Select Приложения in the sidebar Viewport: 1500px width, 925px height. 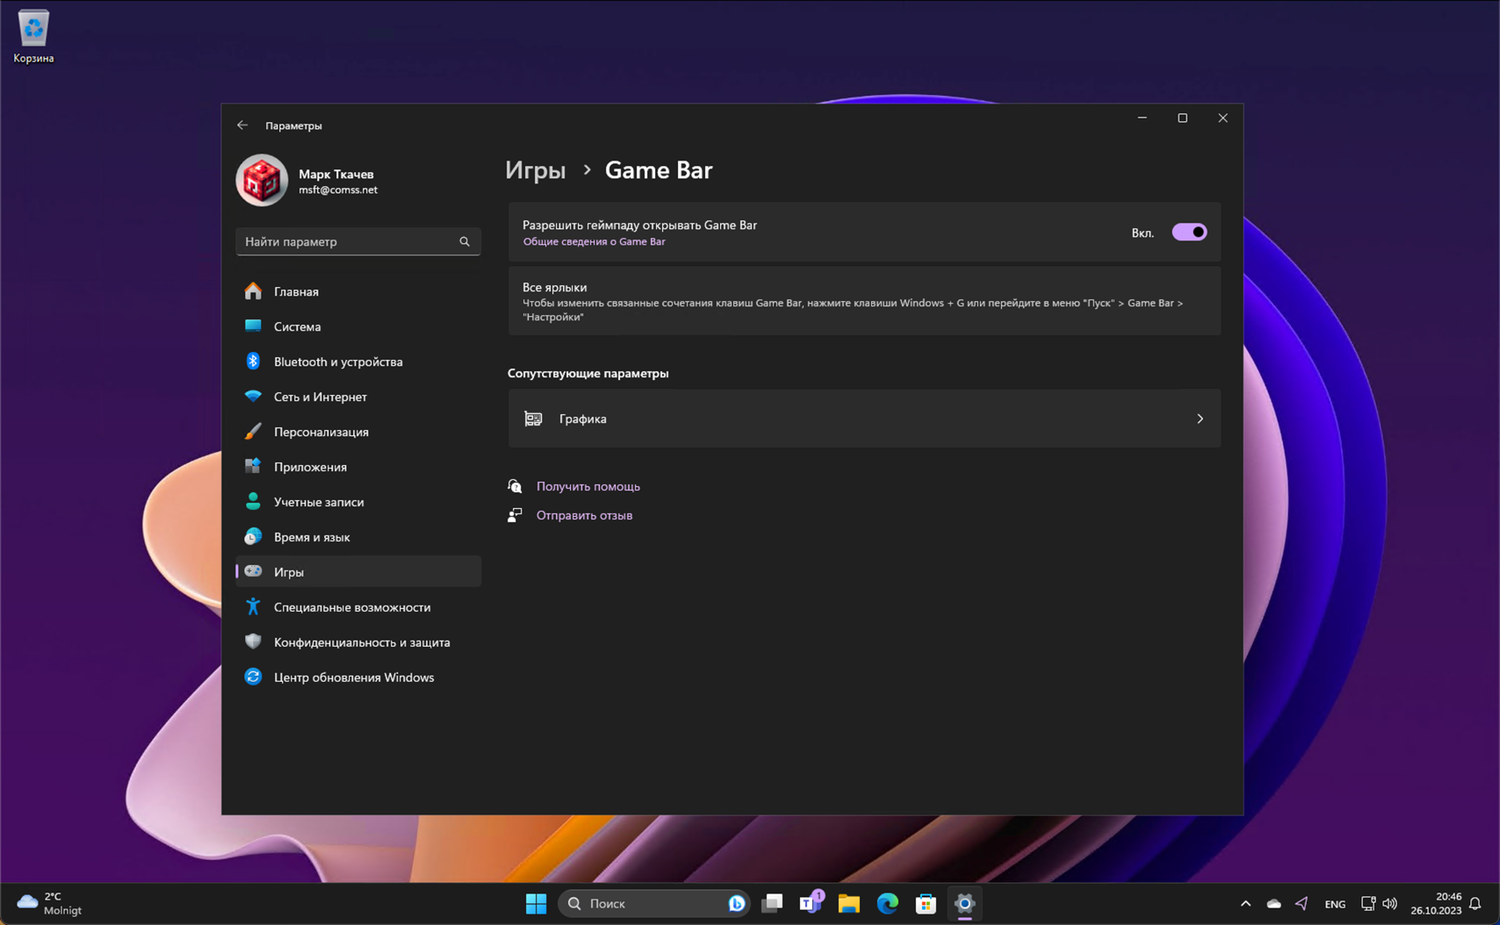pyautogui.click(x=310, y=467)
